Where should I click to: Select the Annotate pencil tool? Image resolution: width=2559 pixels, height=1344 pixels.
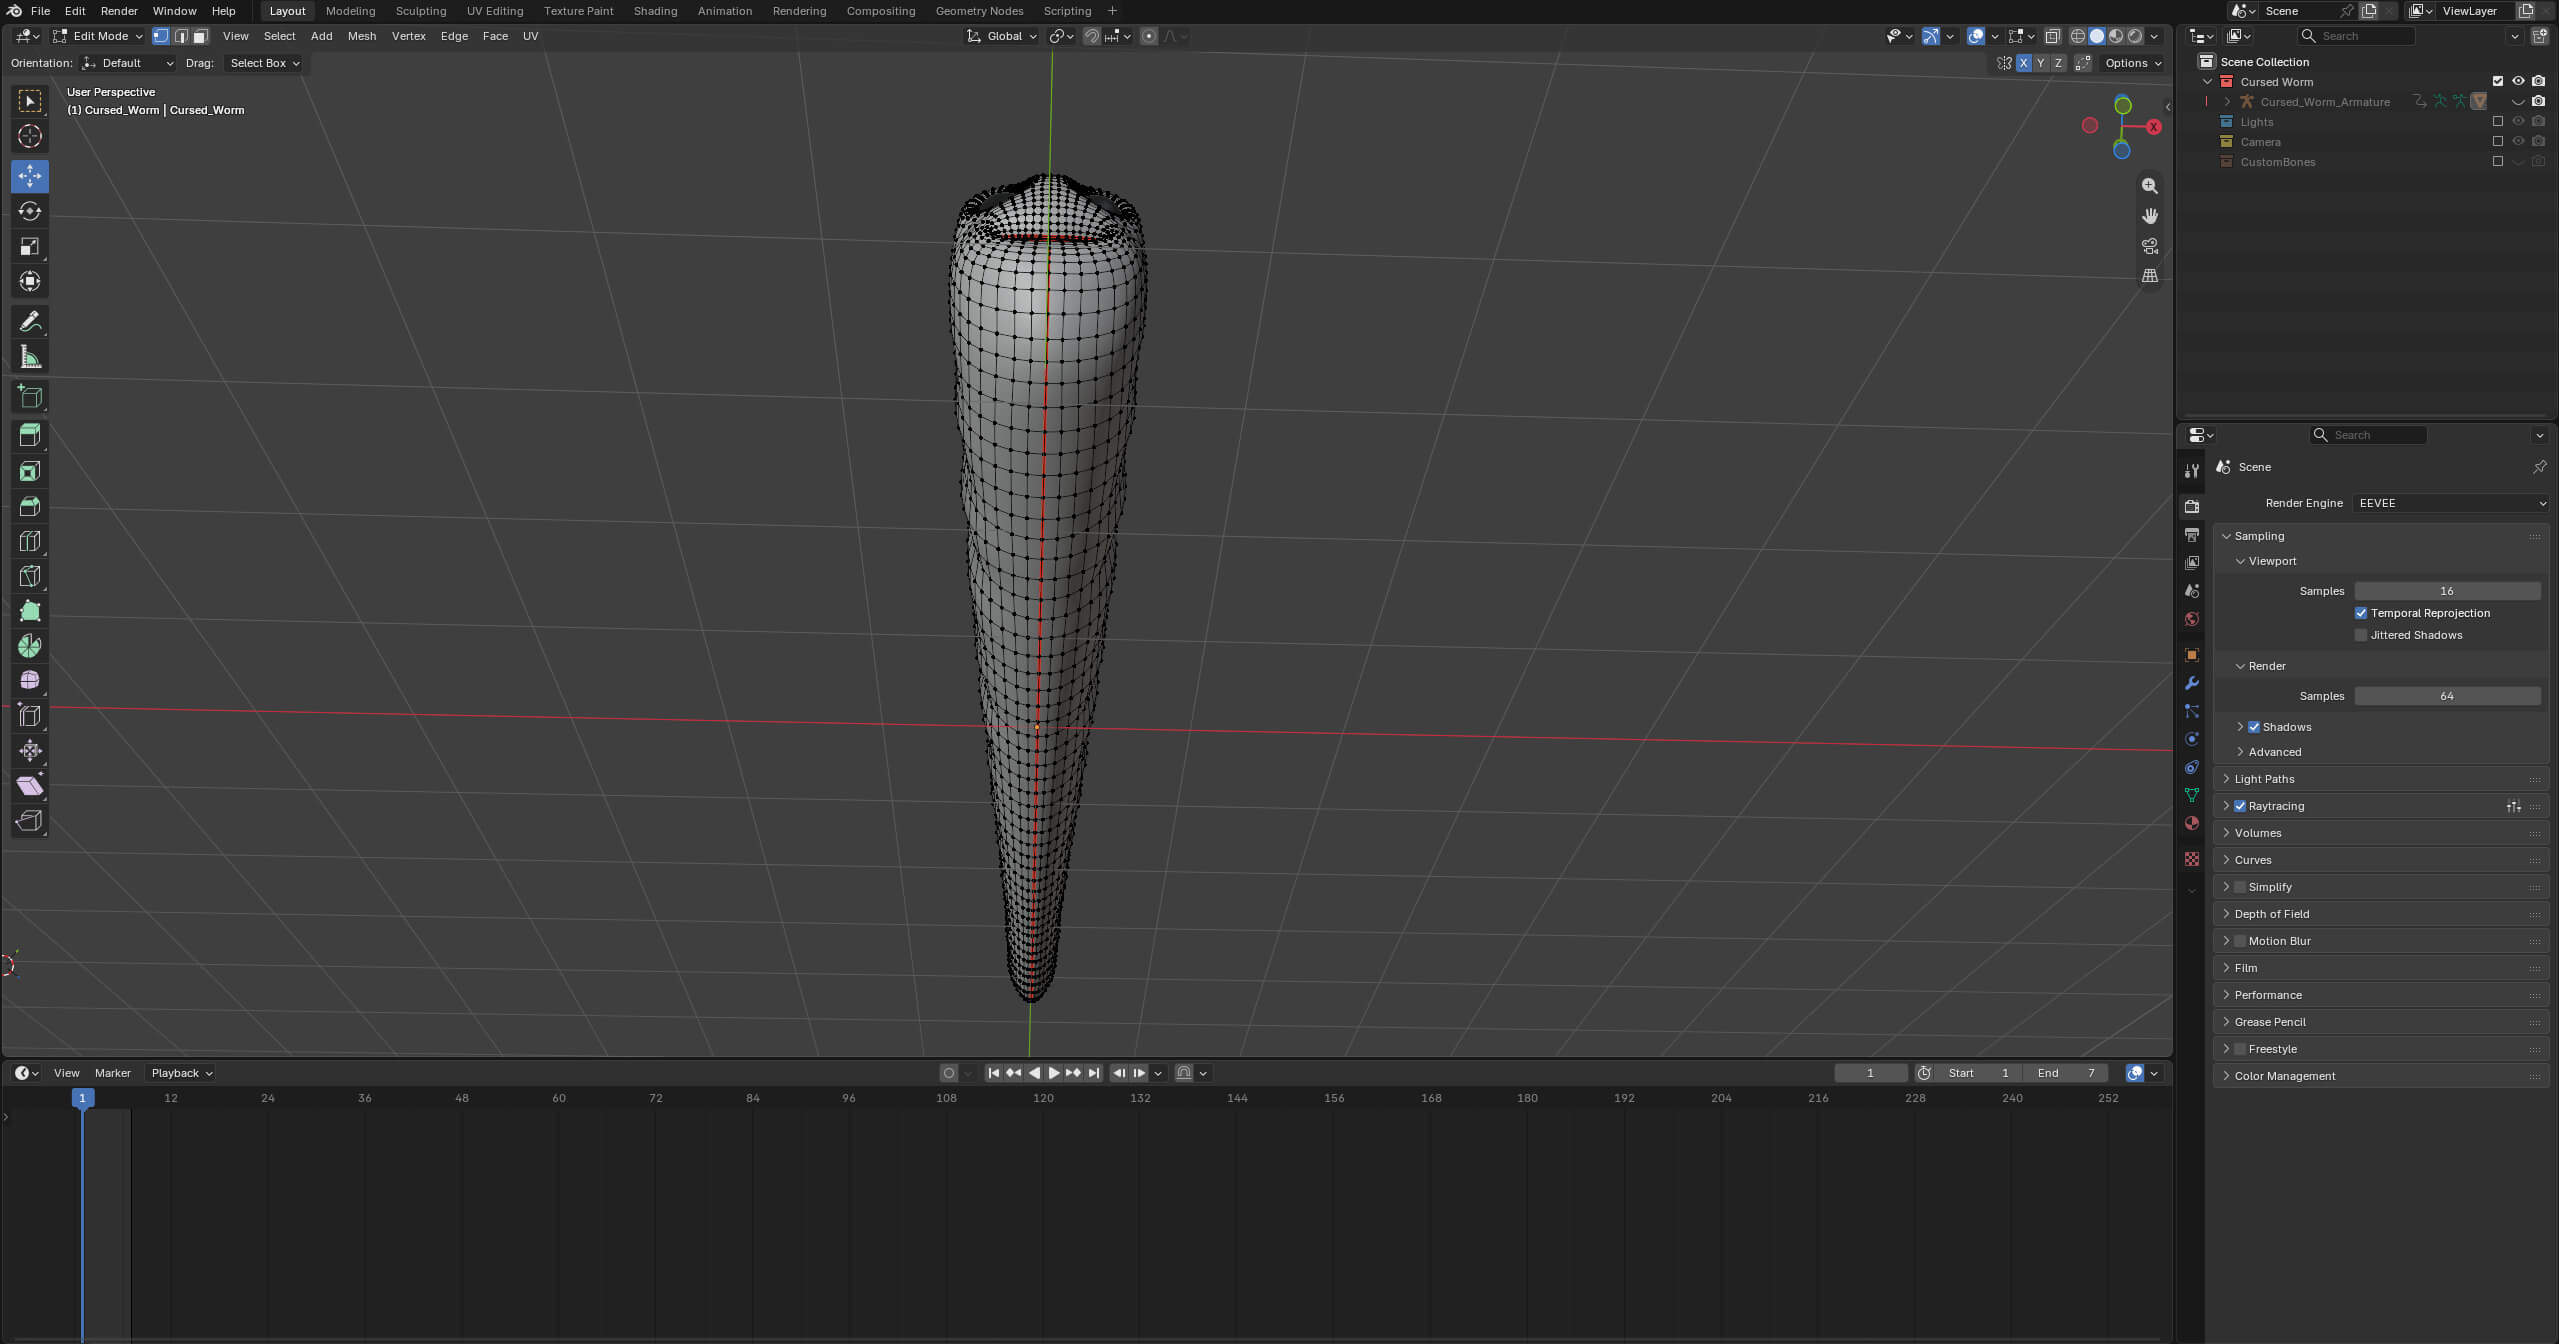tap(30, 322)
